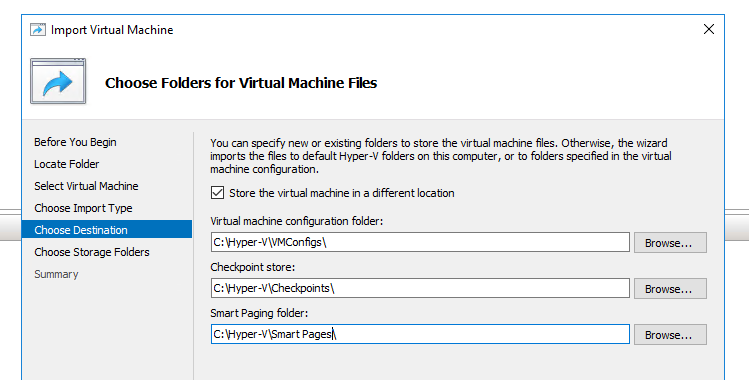Go to Before You Begin step
Viewport: 749px width, 380px height.
pyautogui.click(x=75, y=142)
